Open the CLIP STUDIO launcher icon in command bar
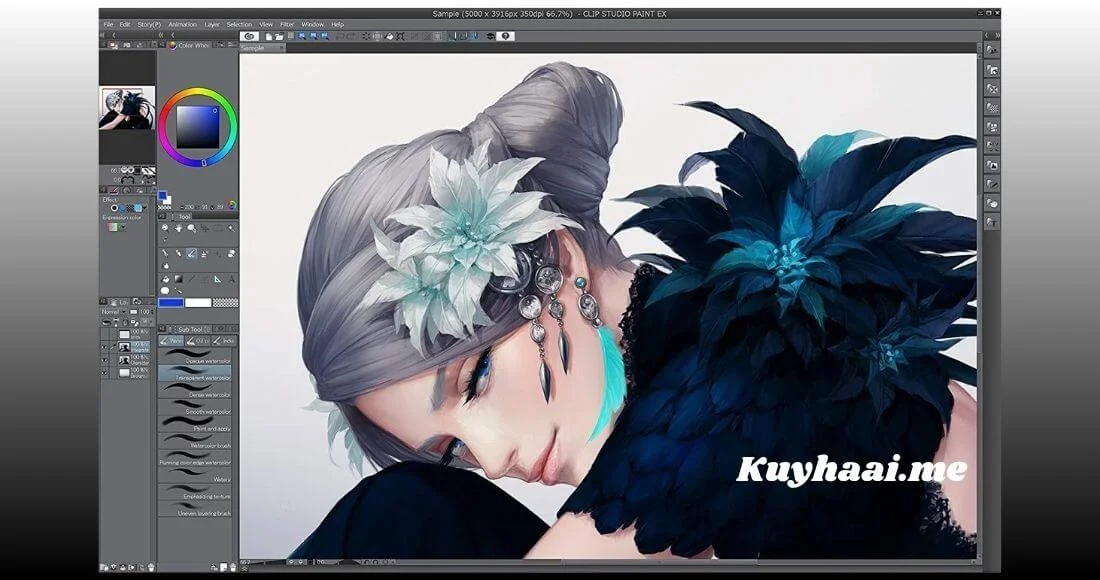Viewport: 1100px width, 580px height. pos(249,36)
